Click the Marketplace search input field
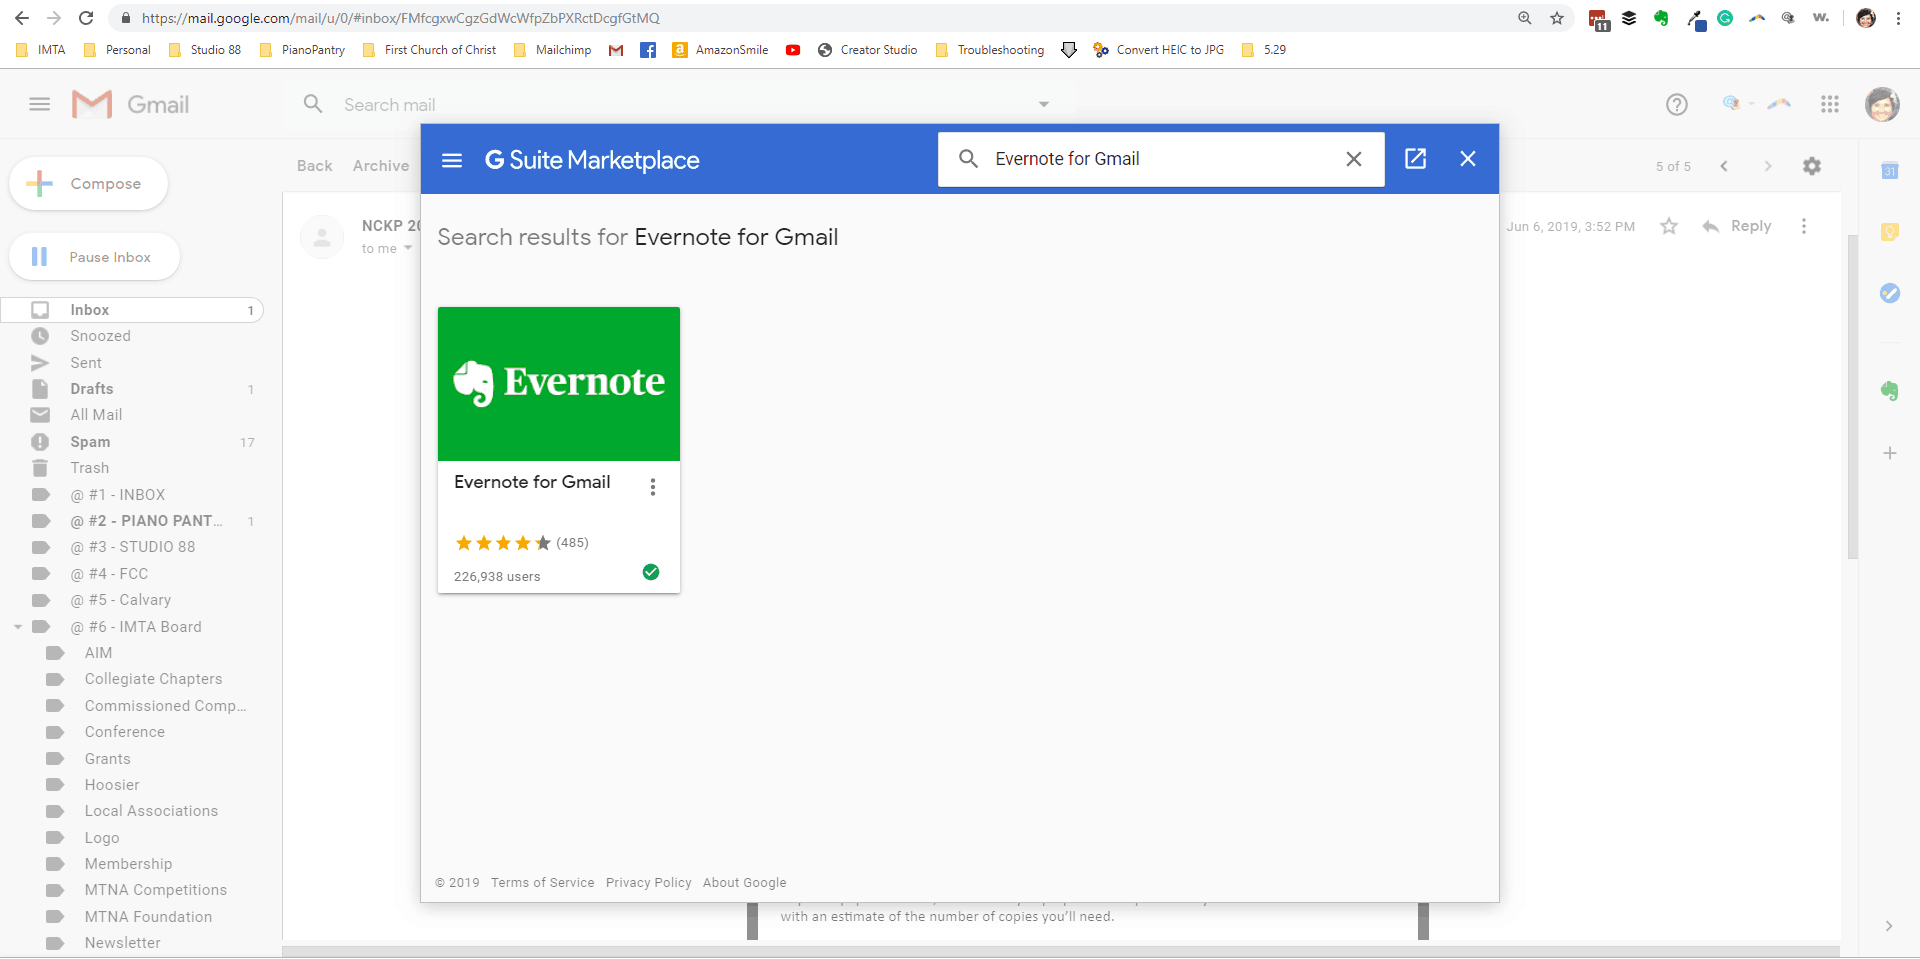 click(x=1160, y=159)
